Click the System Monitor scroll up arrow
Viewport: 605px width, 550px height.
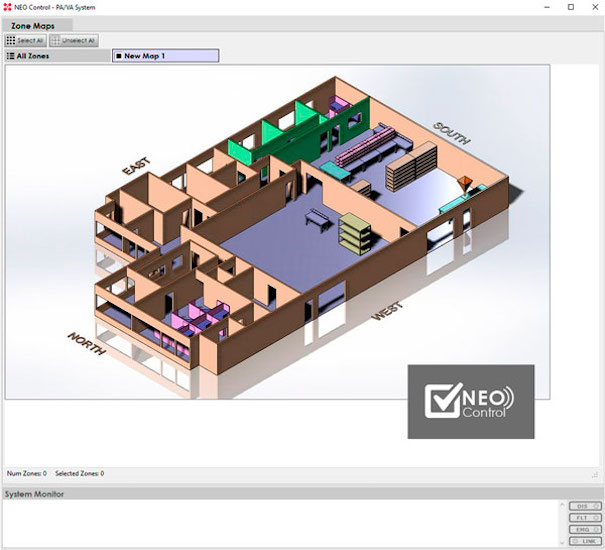(560, 503)
